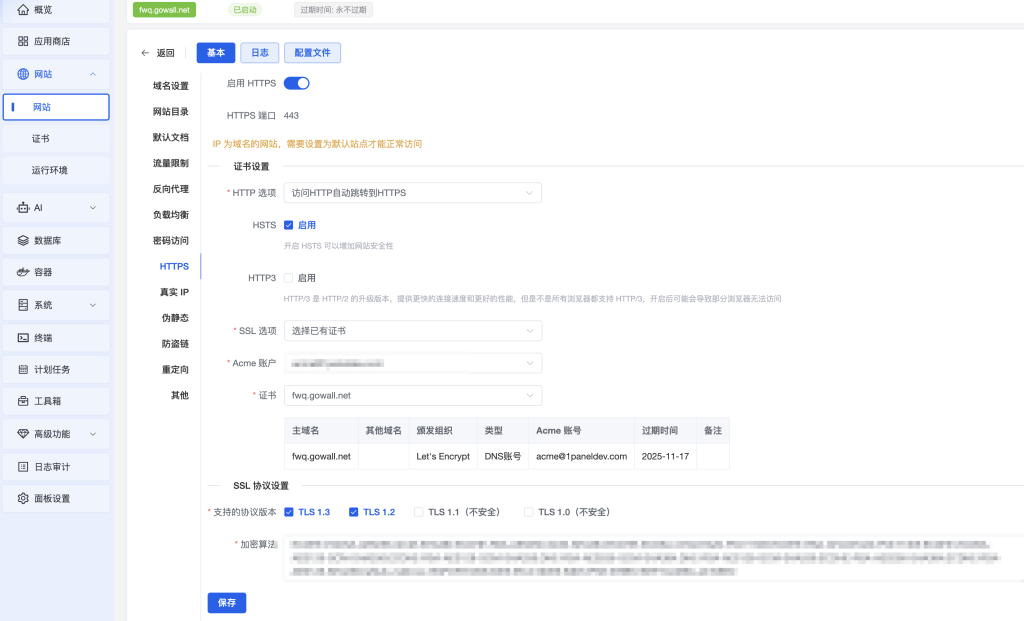Select 反向代理 in the settings menu
The image size is (1024, 621).
(x=171, y=189)
